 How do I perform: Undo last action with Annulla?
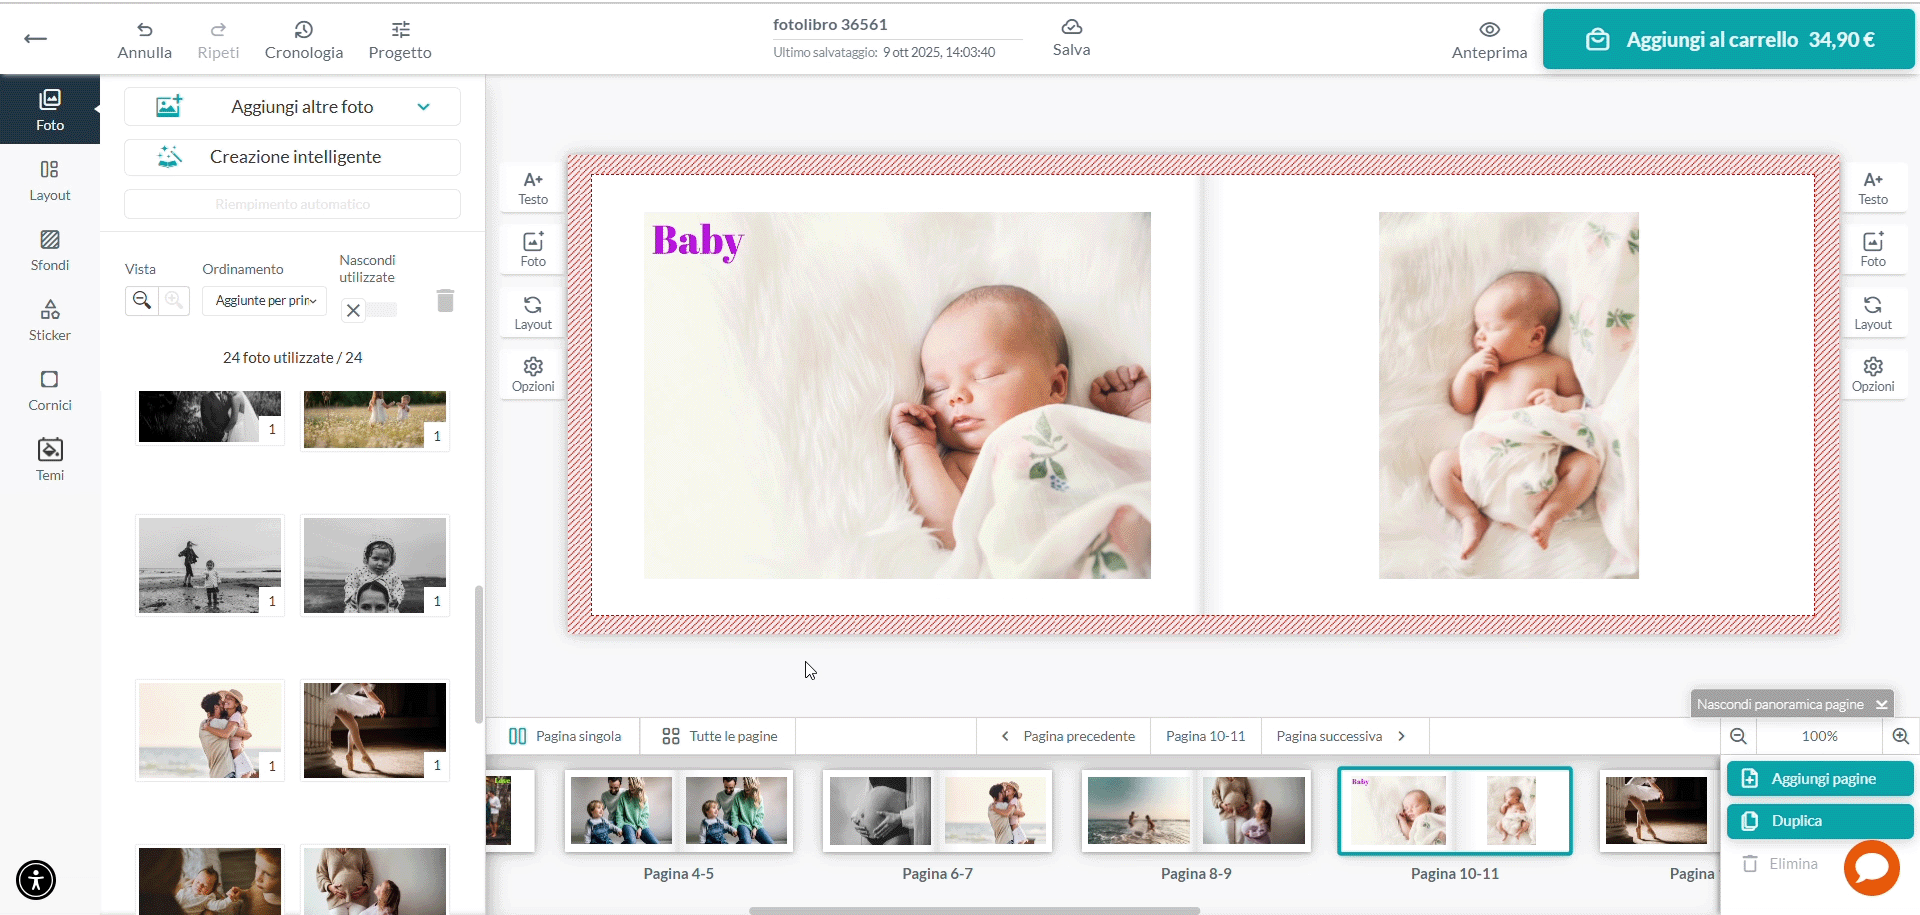145,40
